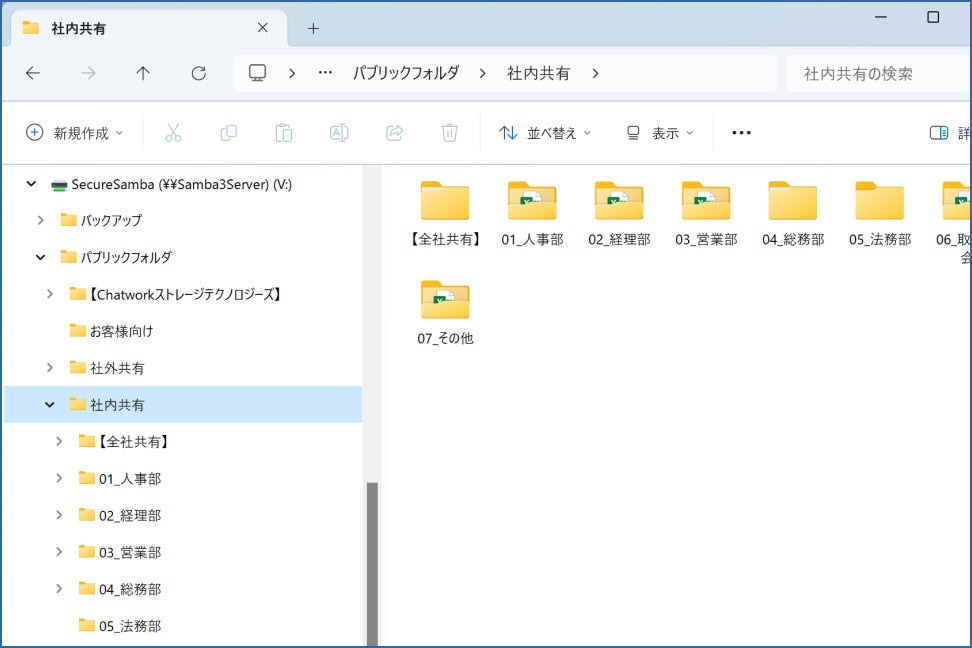Open chevron after monitor icon in address bar
The height and width of the screenshot is (648, 972).
(291, 73)
